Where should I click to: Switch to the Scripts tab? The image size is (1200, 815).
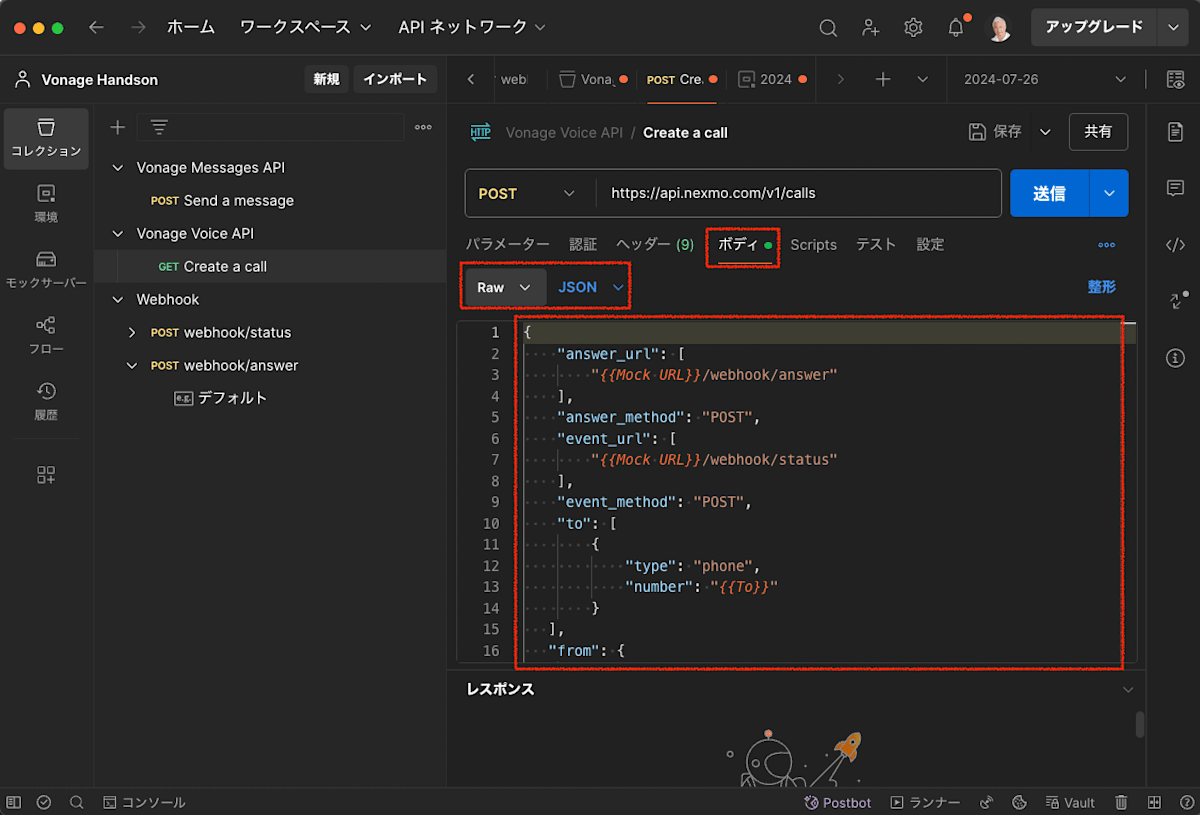813,245
